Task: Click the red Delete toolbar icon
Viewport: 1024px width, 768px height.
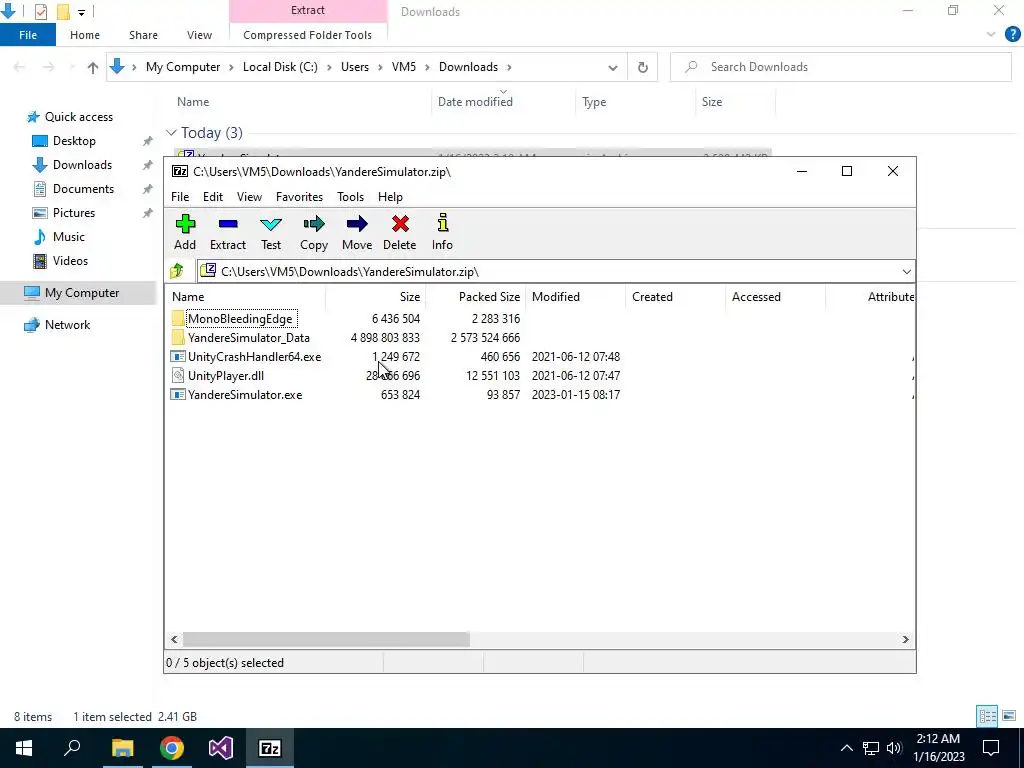Action: tap(400, 224)
